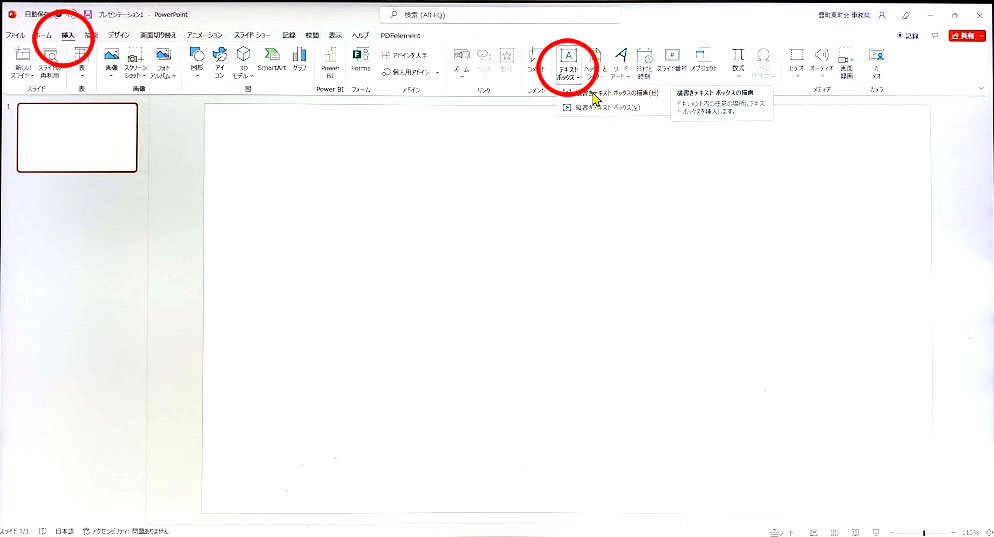
Task: Insert ビデオ (Video)
Action: point(797,62)
